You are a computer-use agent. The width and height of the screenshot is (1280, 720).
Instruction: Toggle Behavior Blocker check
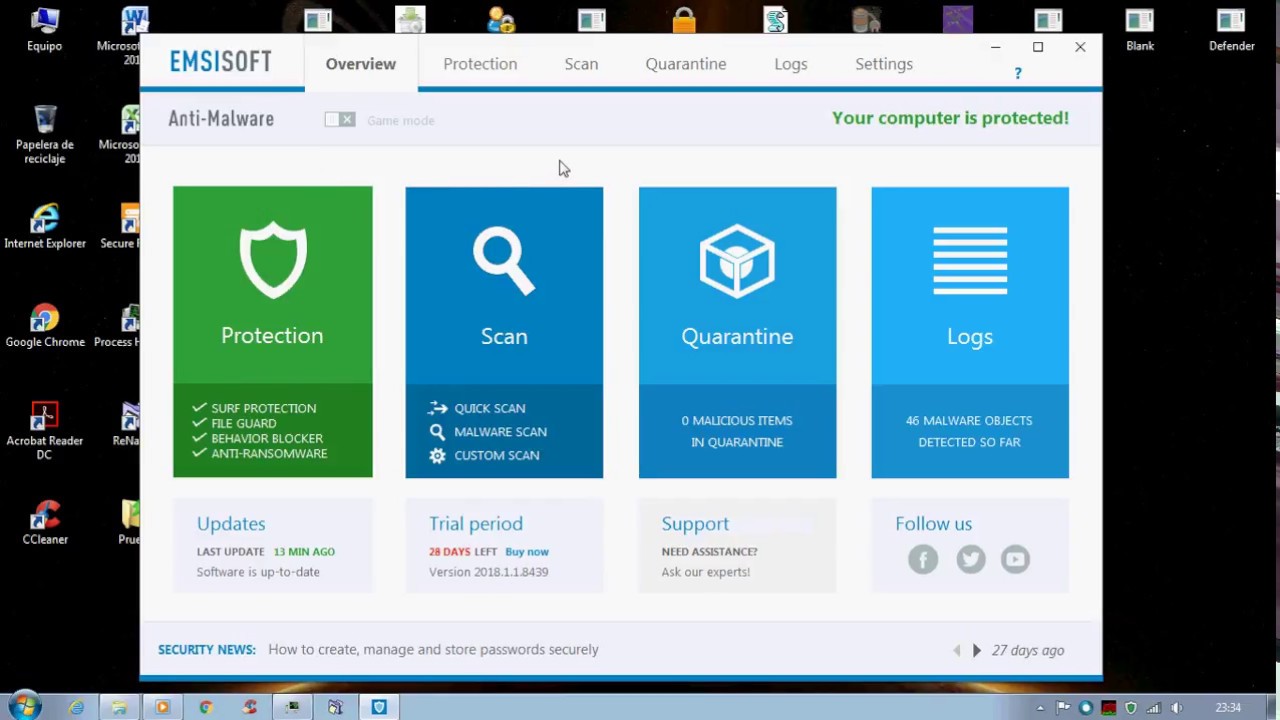click(x=257, y=438)
